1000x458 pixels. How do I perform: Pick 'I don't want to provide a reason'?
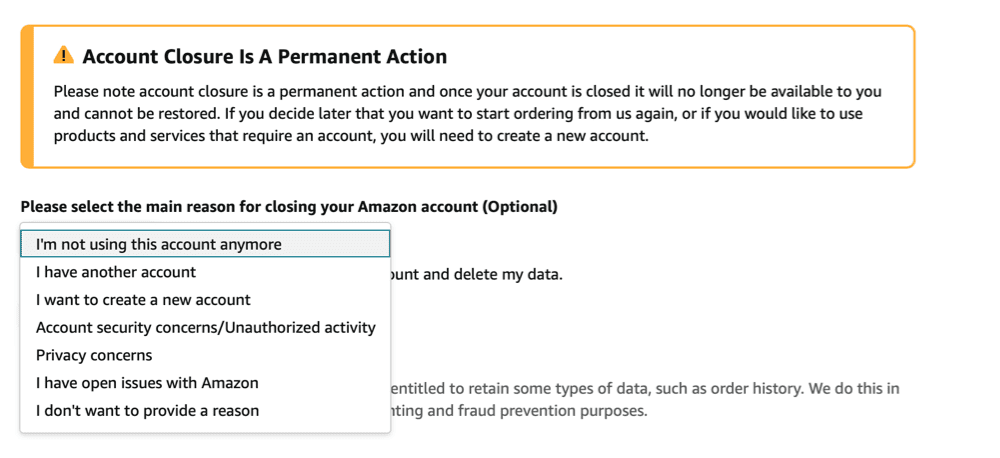(x=147, y=410)
